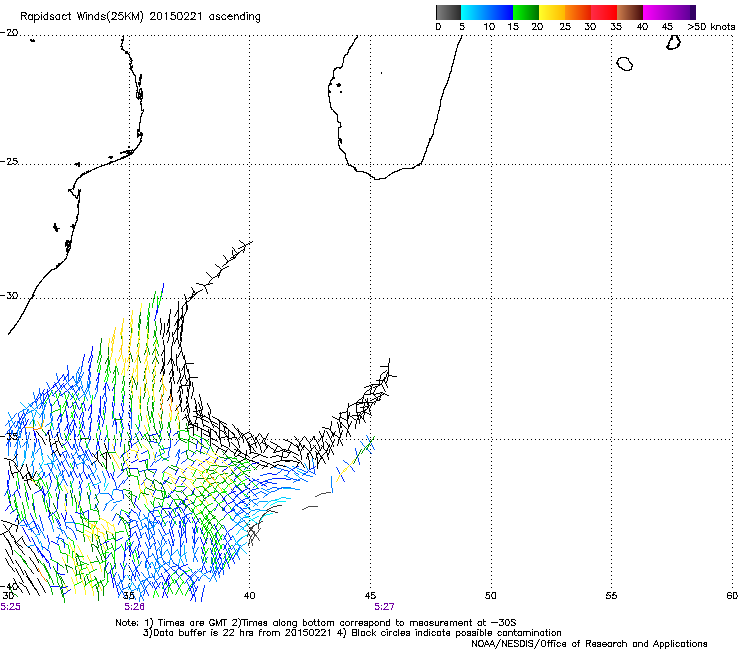Click the purple '5:25' time label
This screenshot has width=740, height=650.
(10, 607)
